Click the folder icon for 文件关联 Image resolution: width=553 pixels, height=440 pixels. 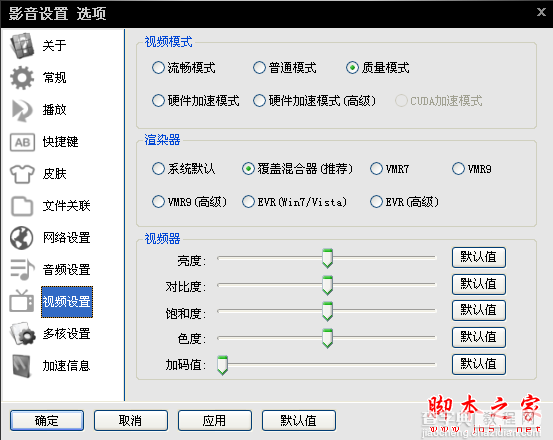[x=22, y=206]
